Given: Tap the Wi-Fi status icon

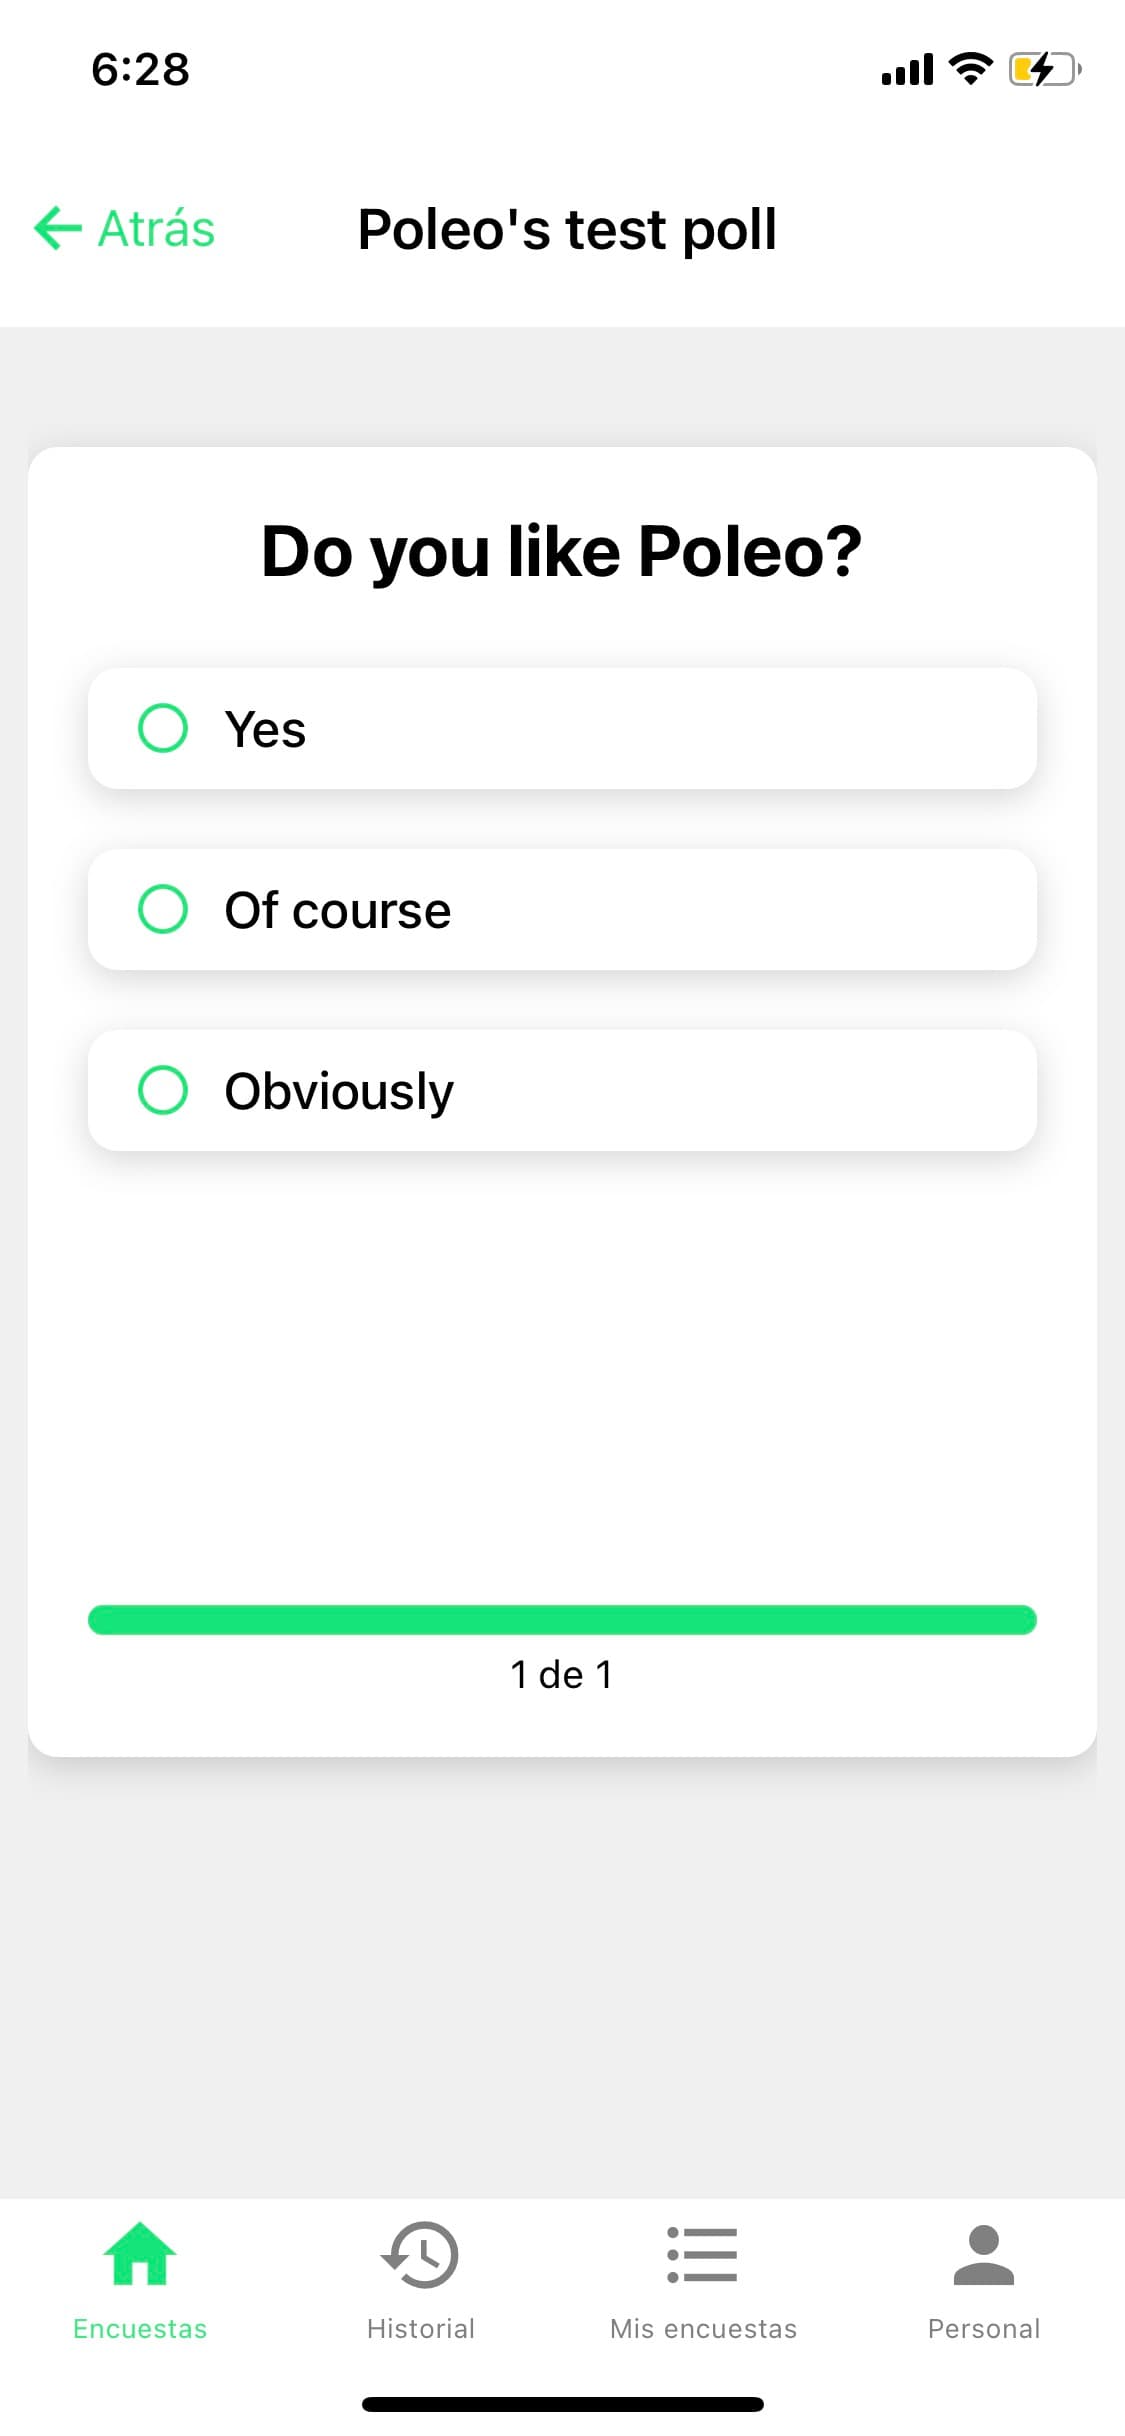Looking at the screenshot, I should pyautogui.click(x=970, y=68).
